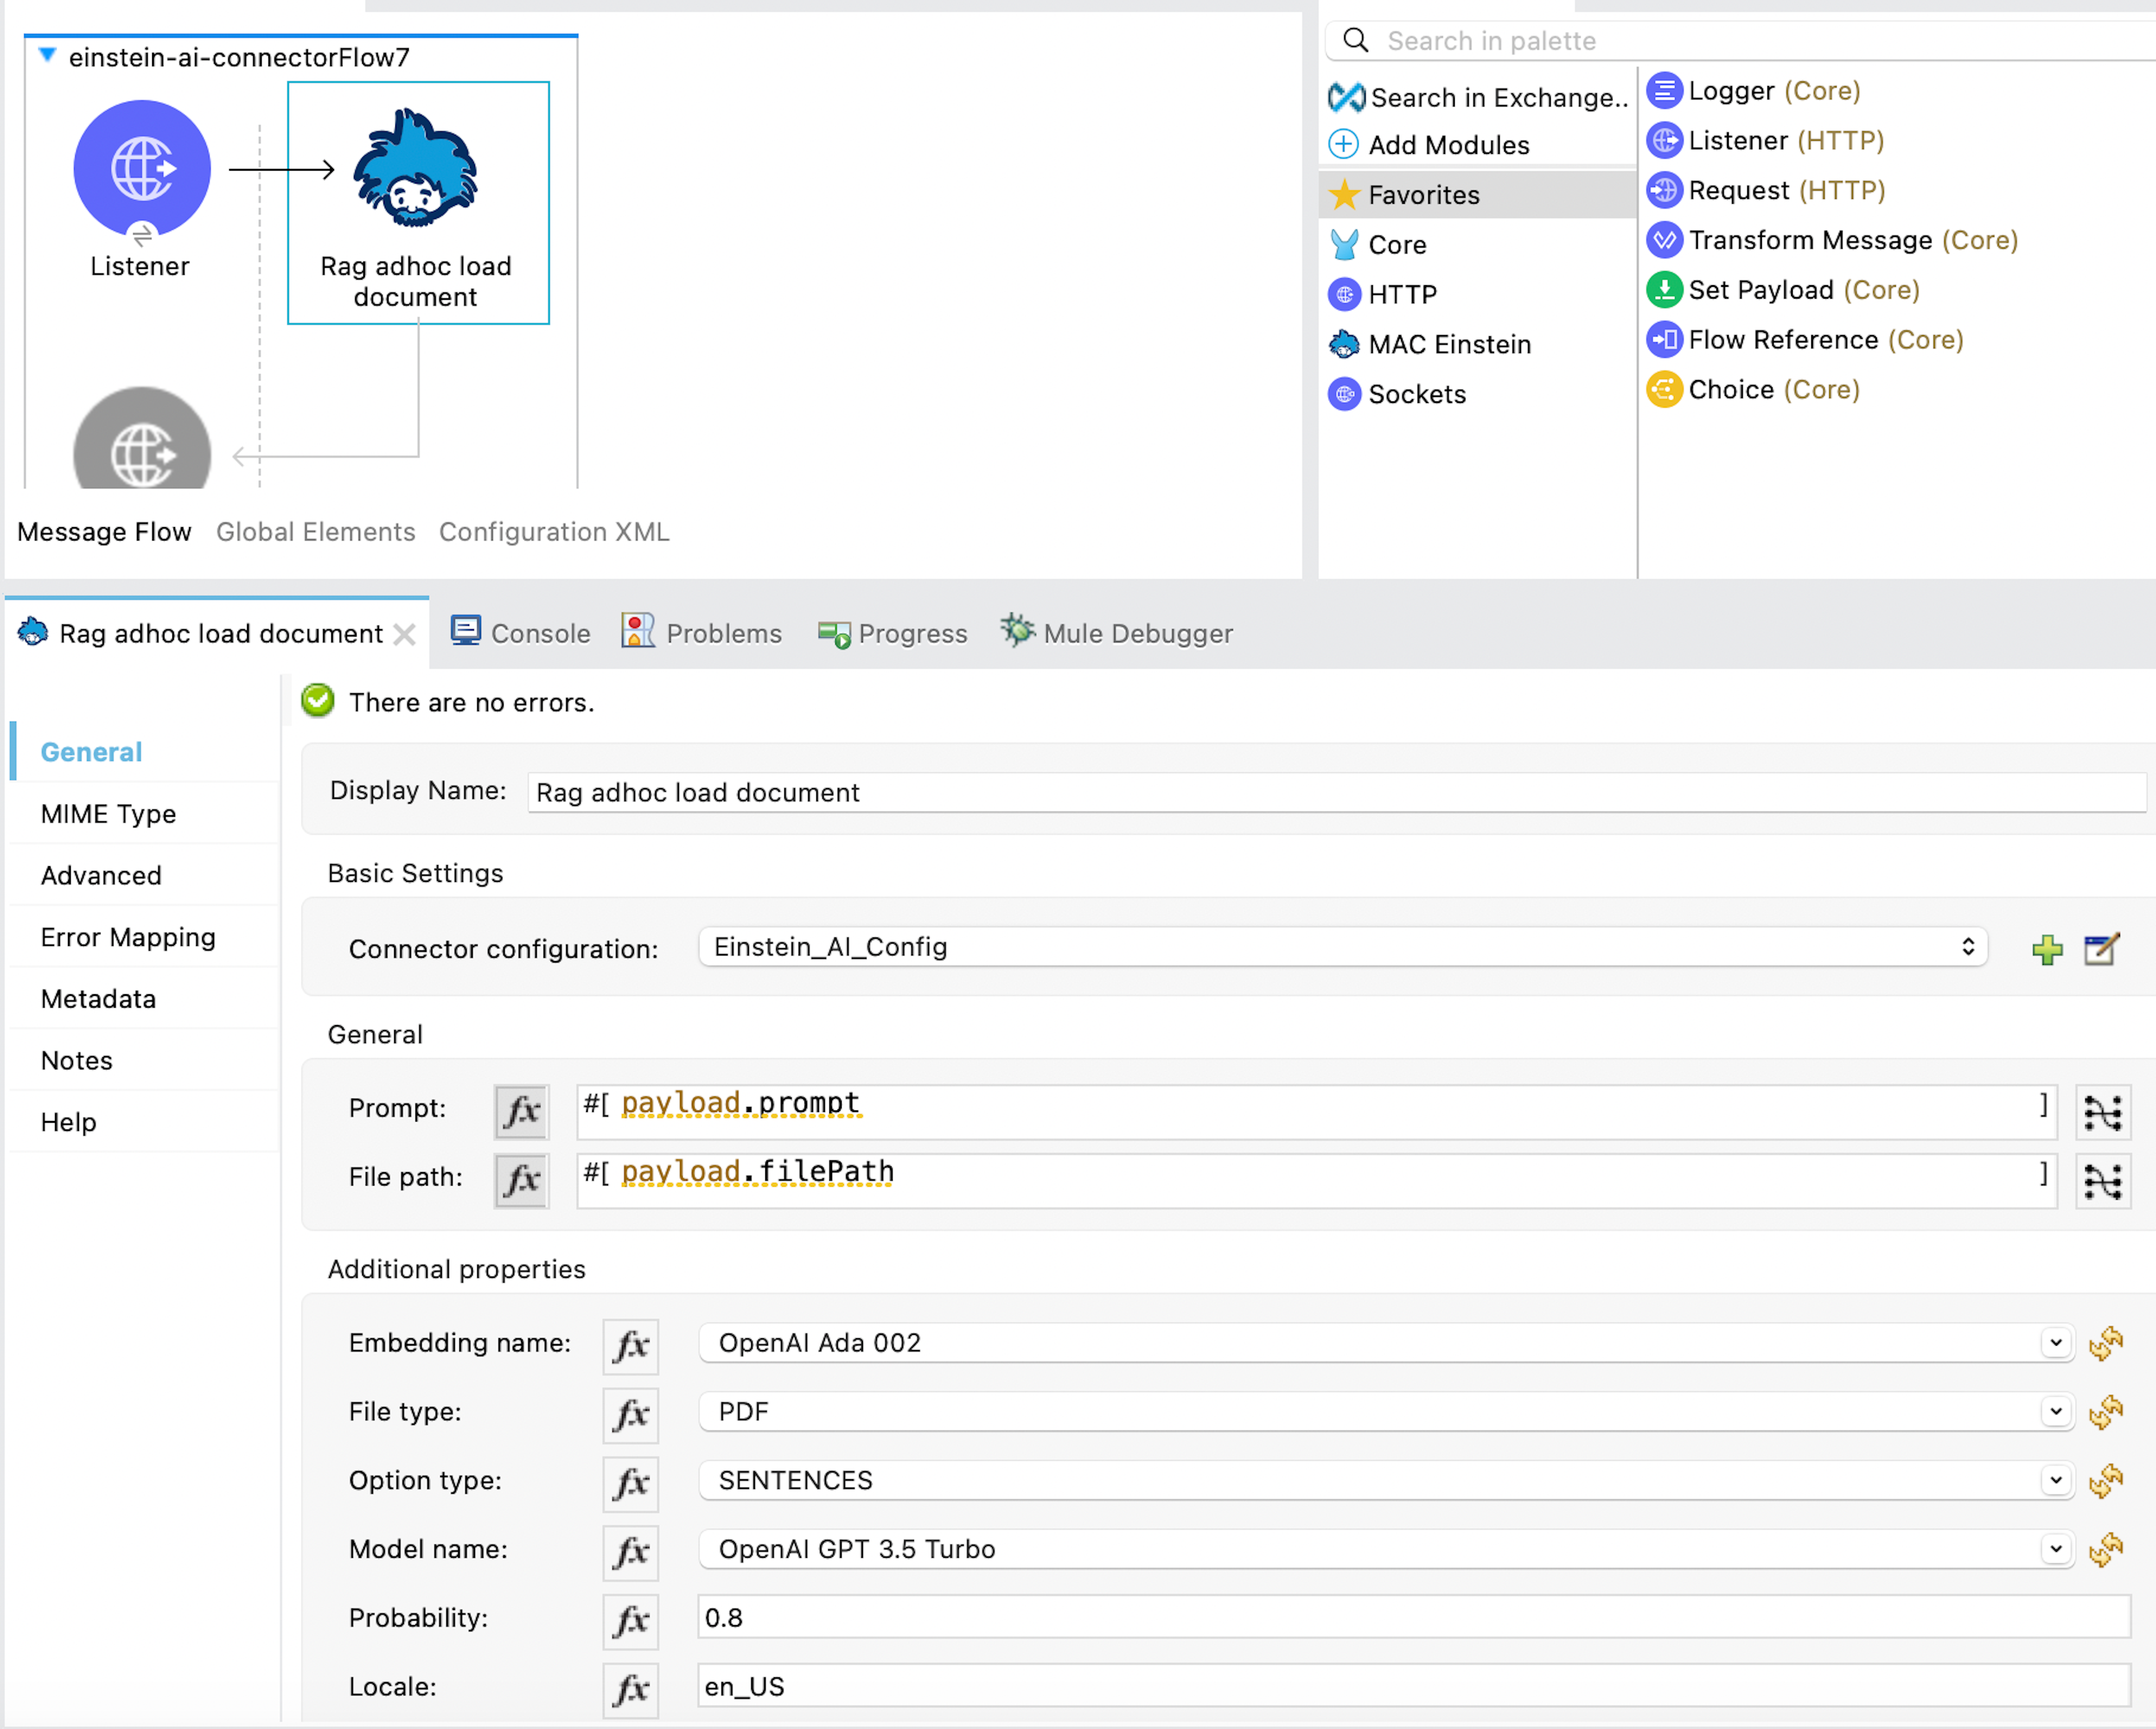
Task: Click the Locale field with en_US
Action: click(1414, 1687)
